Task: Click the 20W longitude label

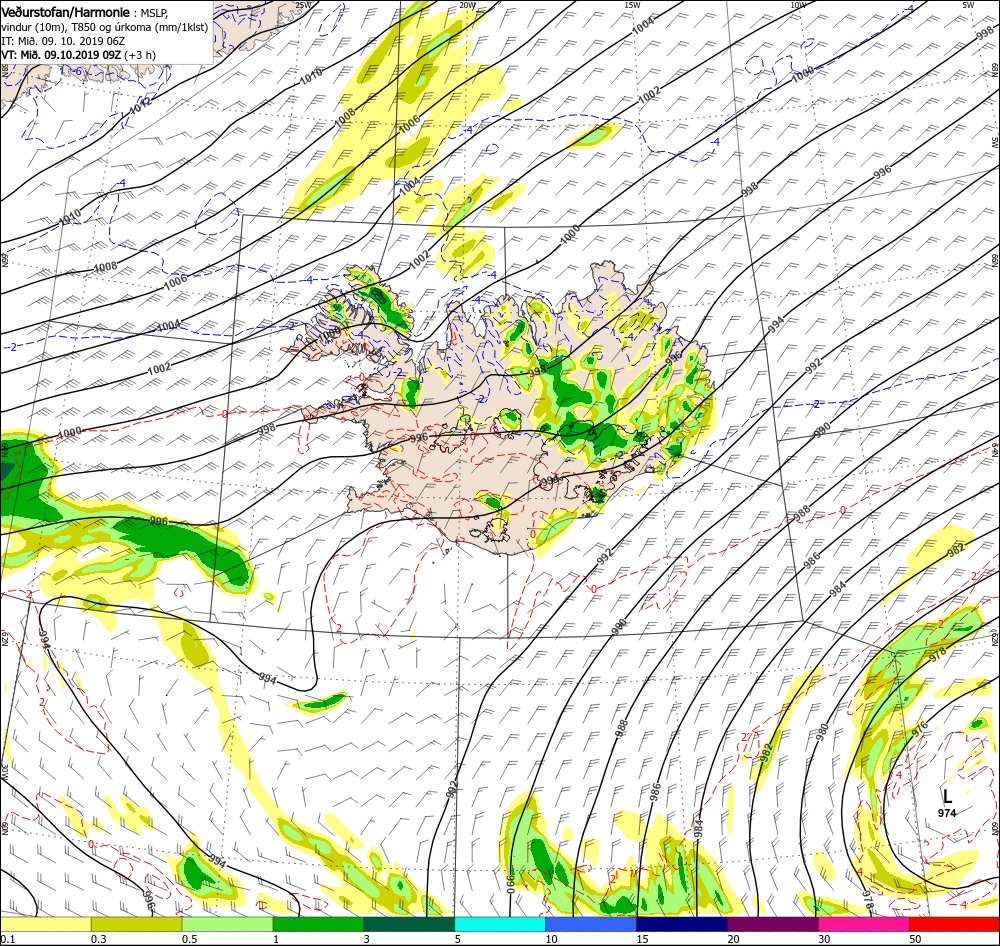Action: (467, 4)
